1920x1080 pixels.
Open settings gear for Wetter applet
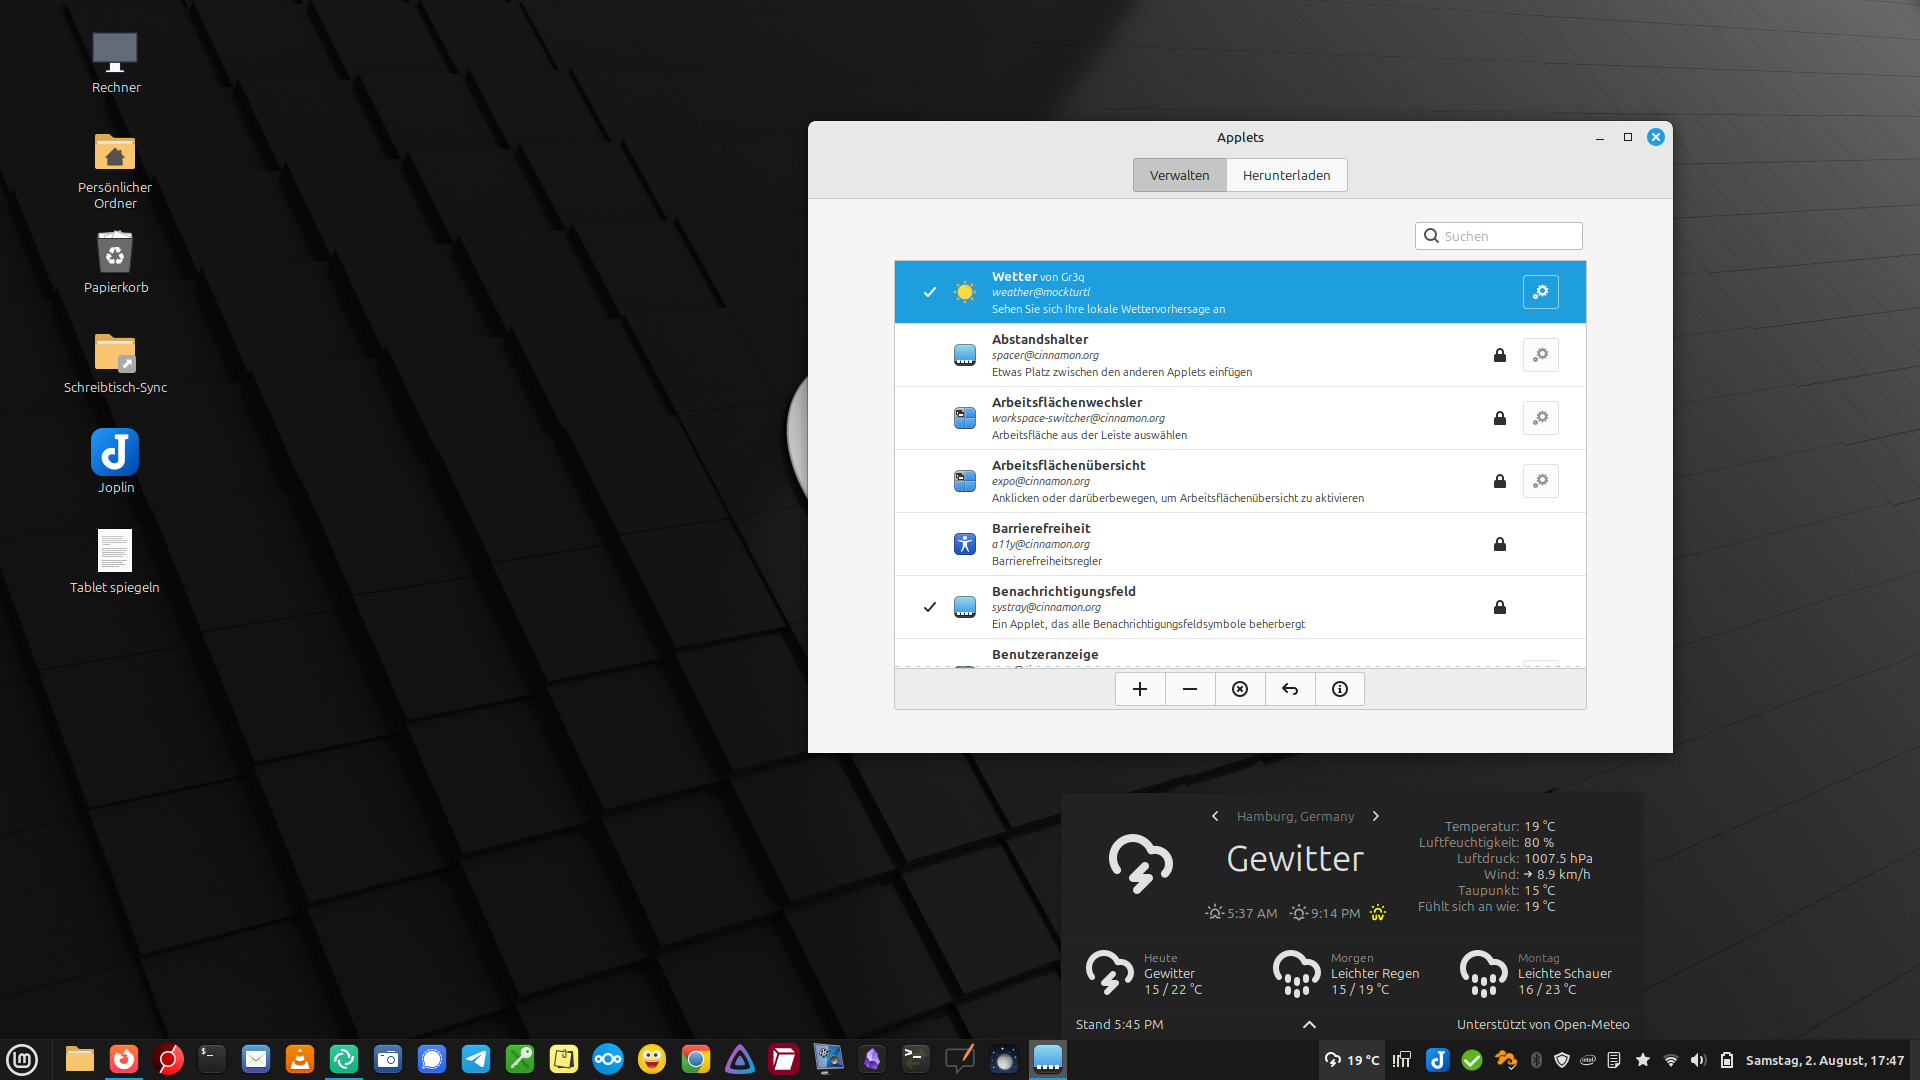(1540, 292)
